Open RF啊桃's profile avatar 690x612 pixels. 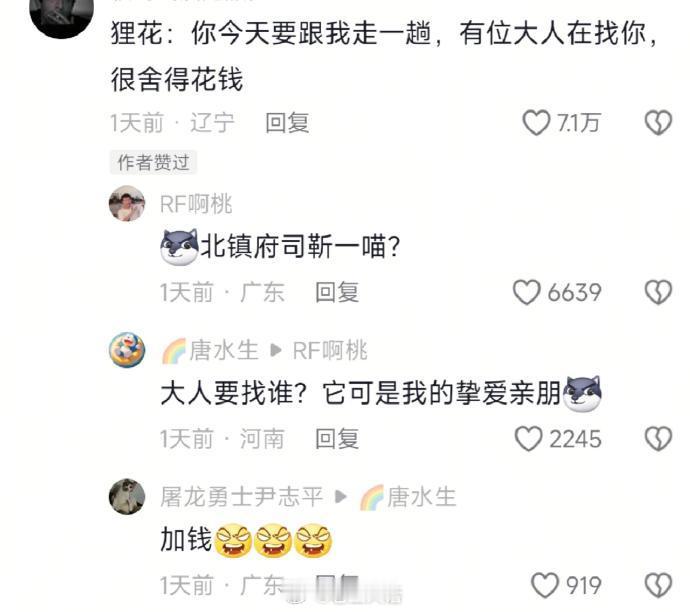(127, 203)
